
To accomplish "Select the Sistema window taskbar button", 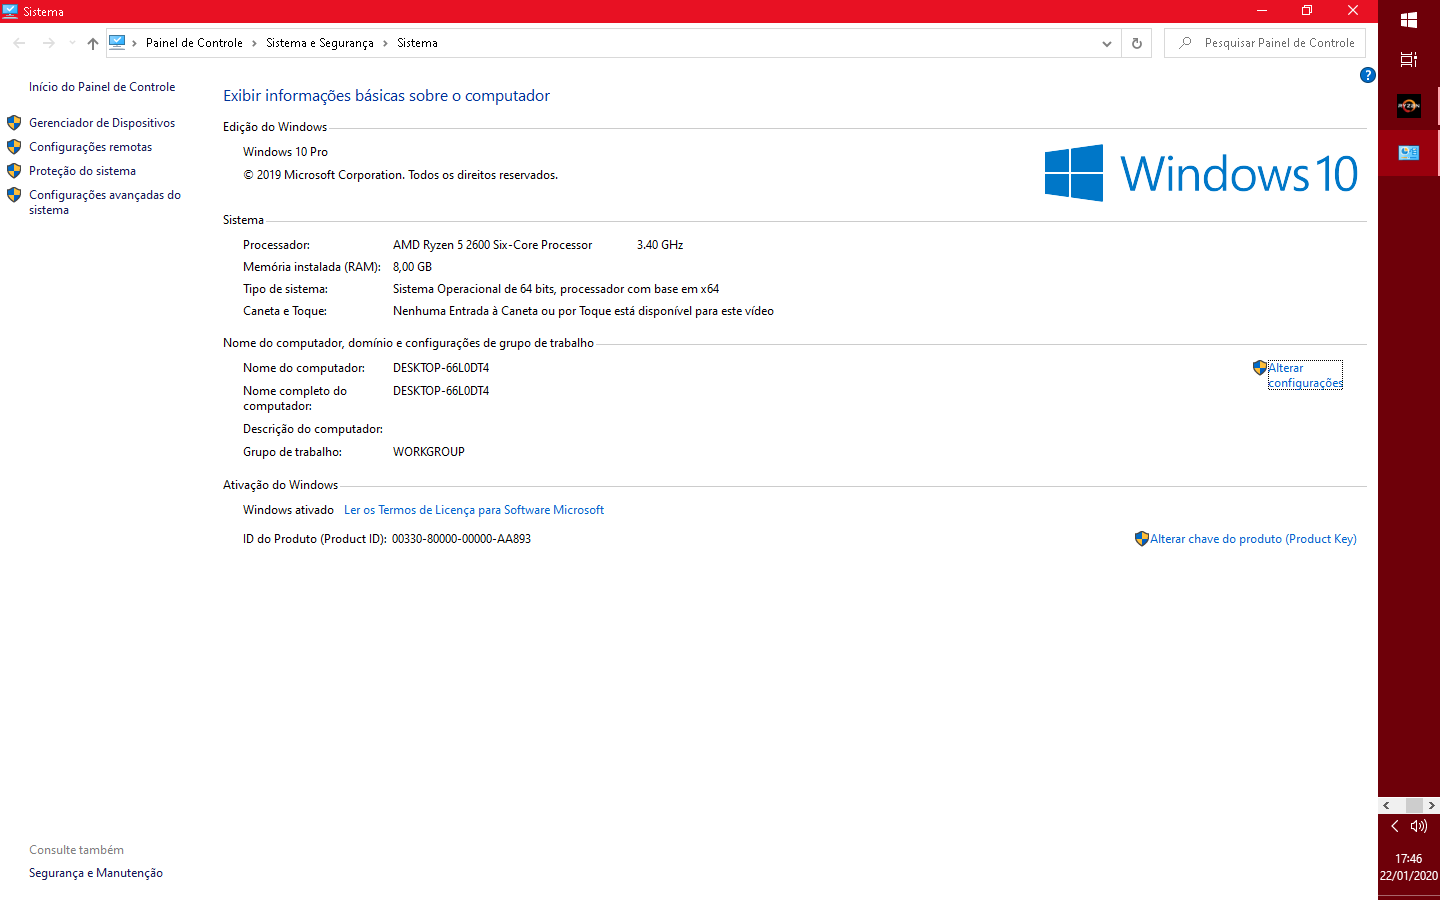I will point(1409,153).
